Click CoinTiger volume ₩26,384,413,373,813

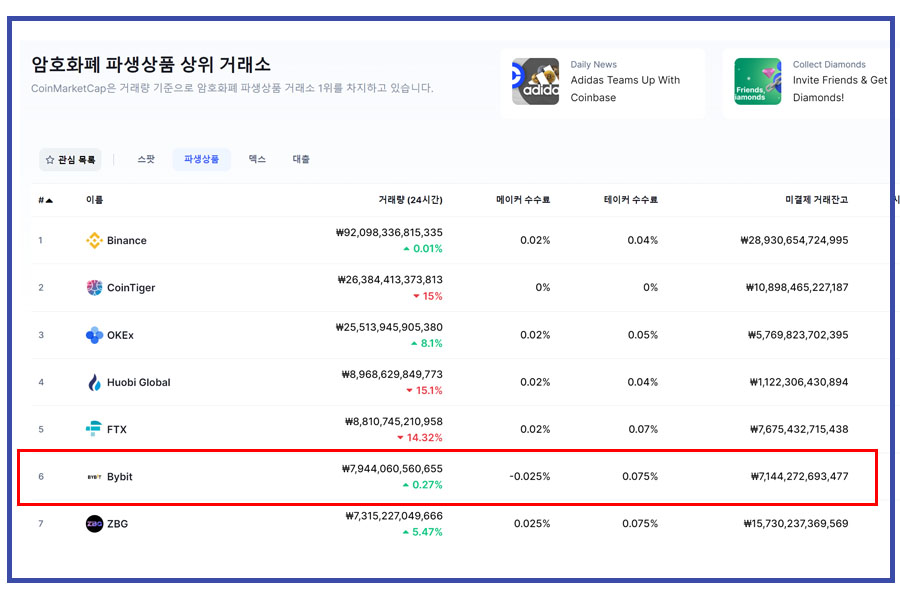coord(390,280)
